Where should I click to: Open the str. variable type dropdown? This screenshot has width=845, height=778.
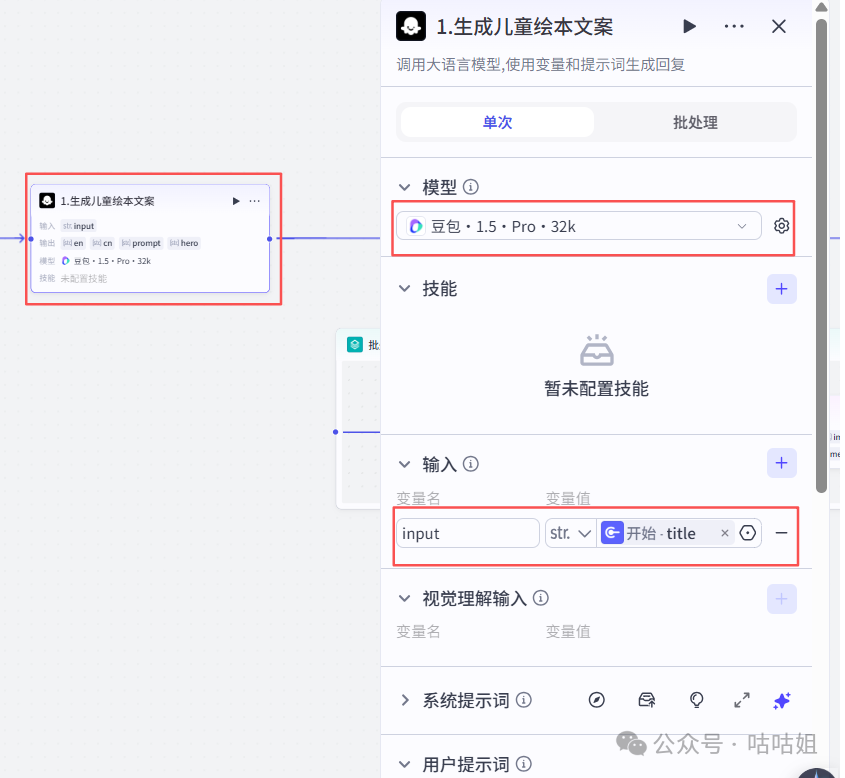click(570, 533)
